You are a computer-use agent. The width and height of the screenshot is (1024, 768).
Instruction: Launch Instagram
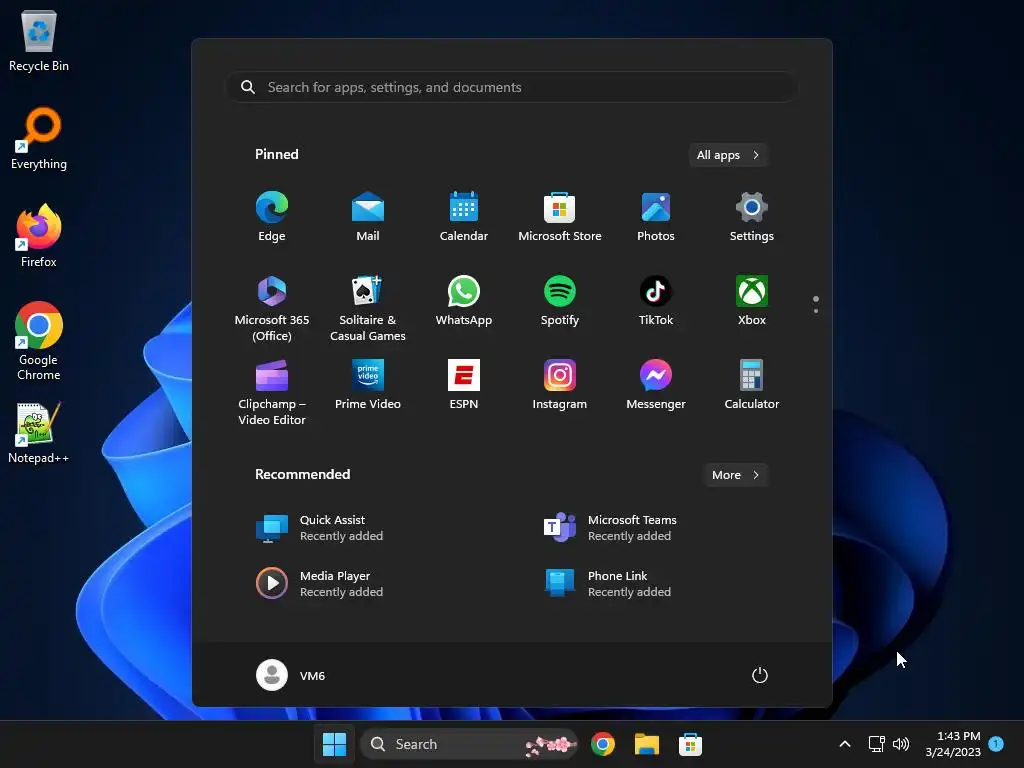560,385
